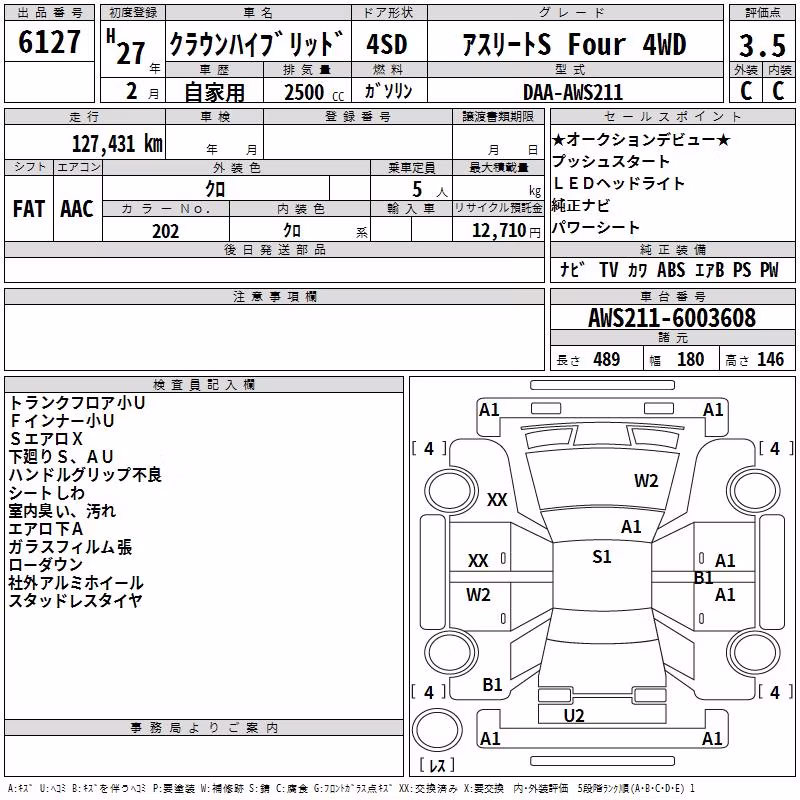Screen dimensions: 800x800
Task: Click the car name クラウンハイブリッド
Action: tap(257, 43)
